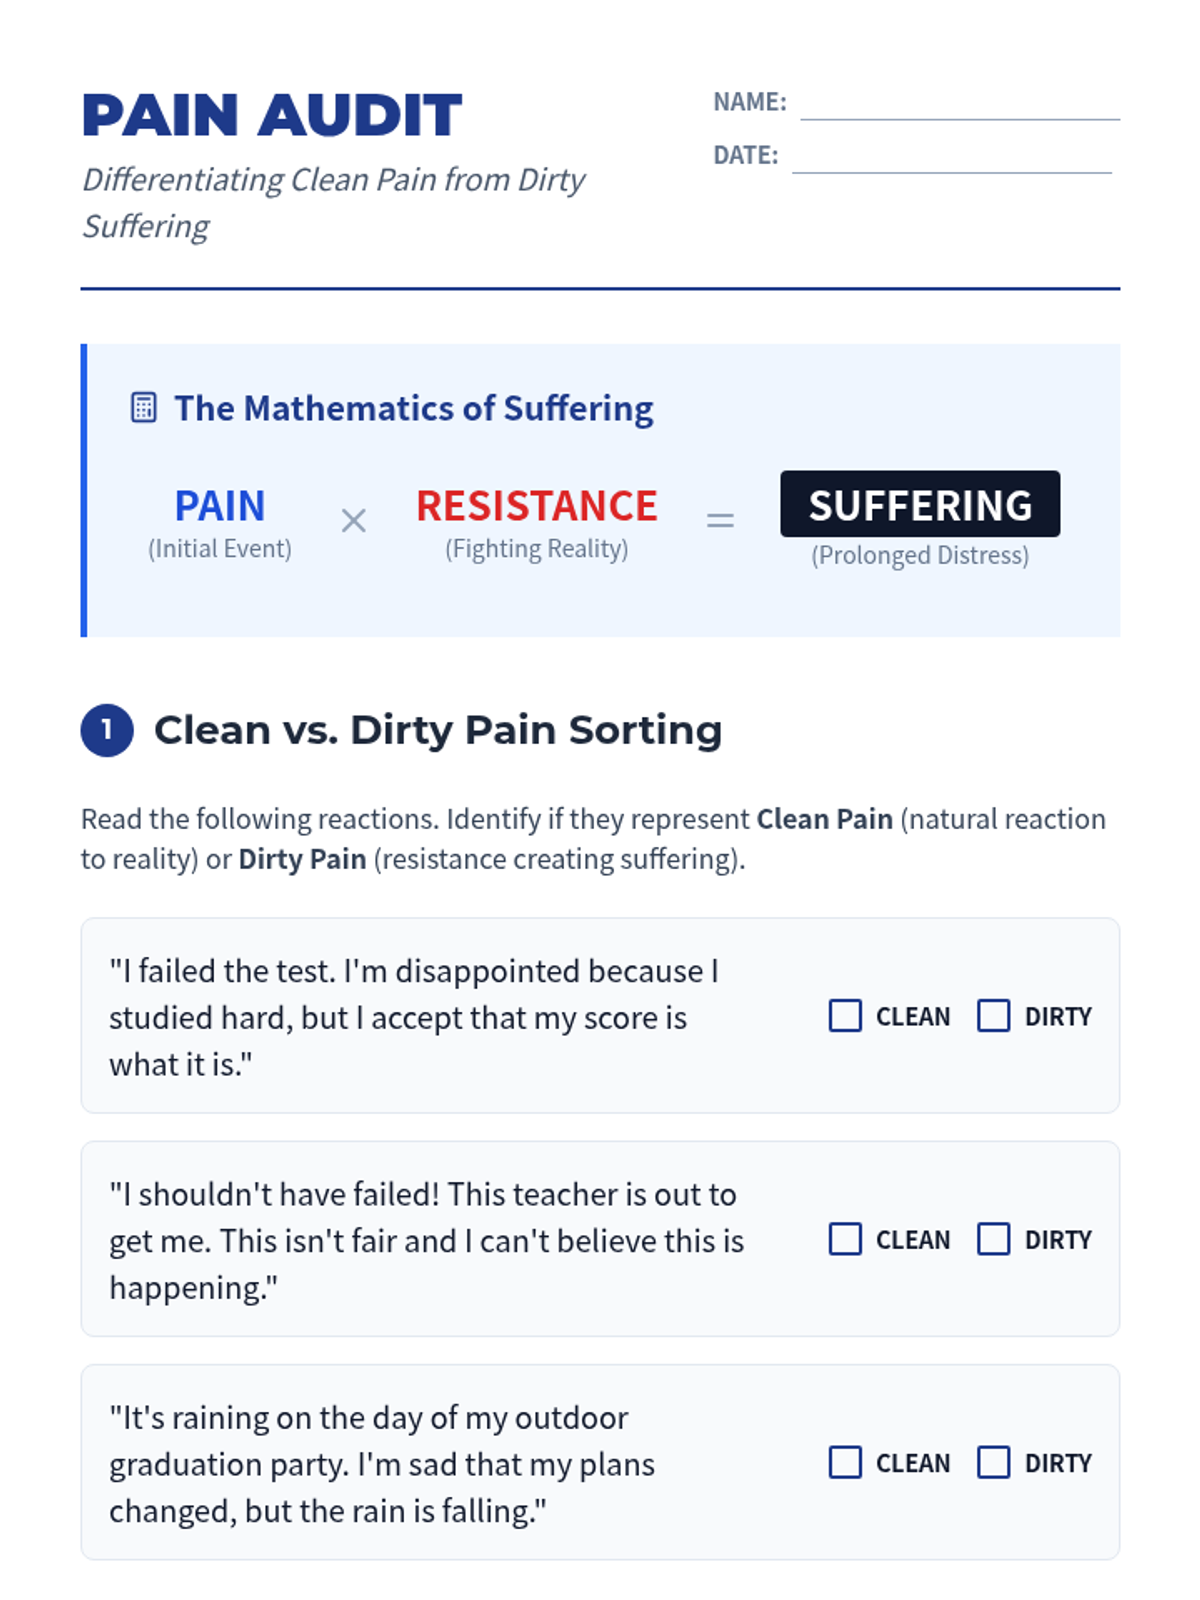Screen dimensions: 1200x1600
Task: Check CLEAN for the 'teacher is out to get me' reaction
Action: [x=845, y=1239]
